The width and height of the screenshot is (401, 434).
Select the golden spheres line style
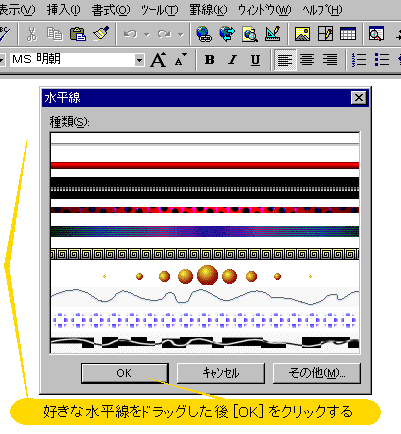pyautogui.click(x=205, y=276)
